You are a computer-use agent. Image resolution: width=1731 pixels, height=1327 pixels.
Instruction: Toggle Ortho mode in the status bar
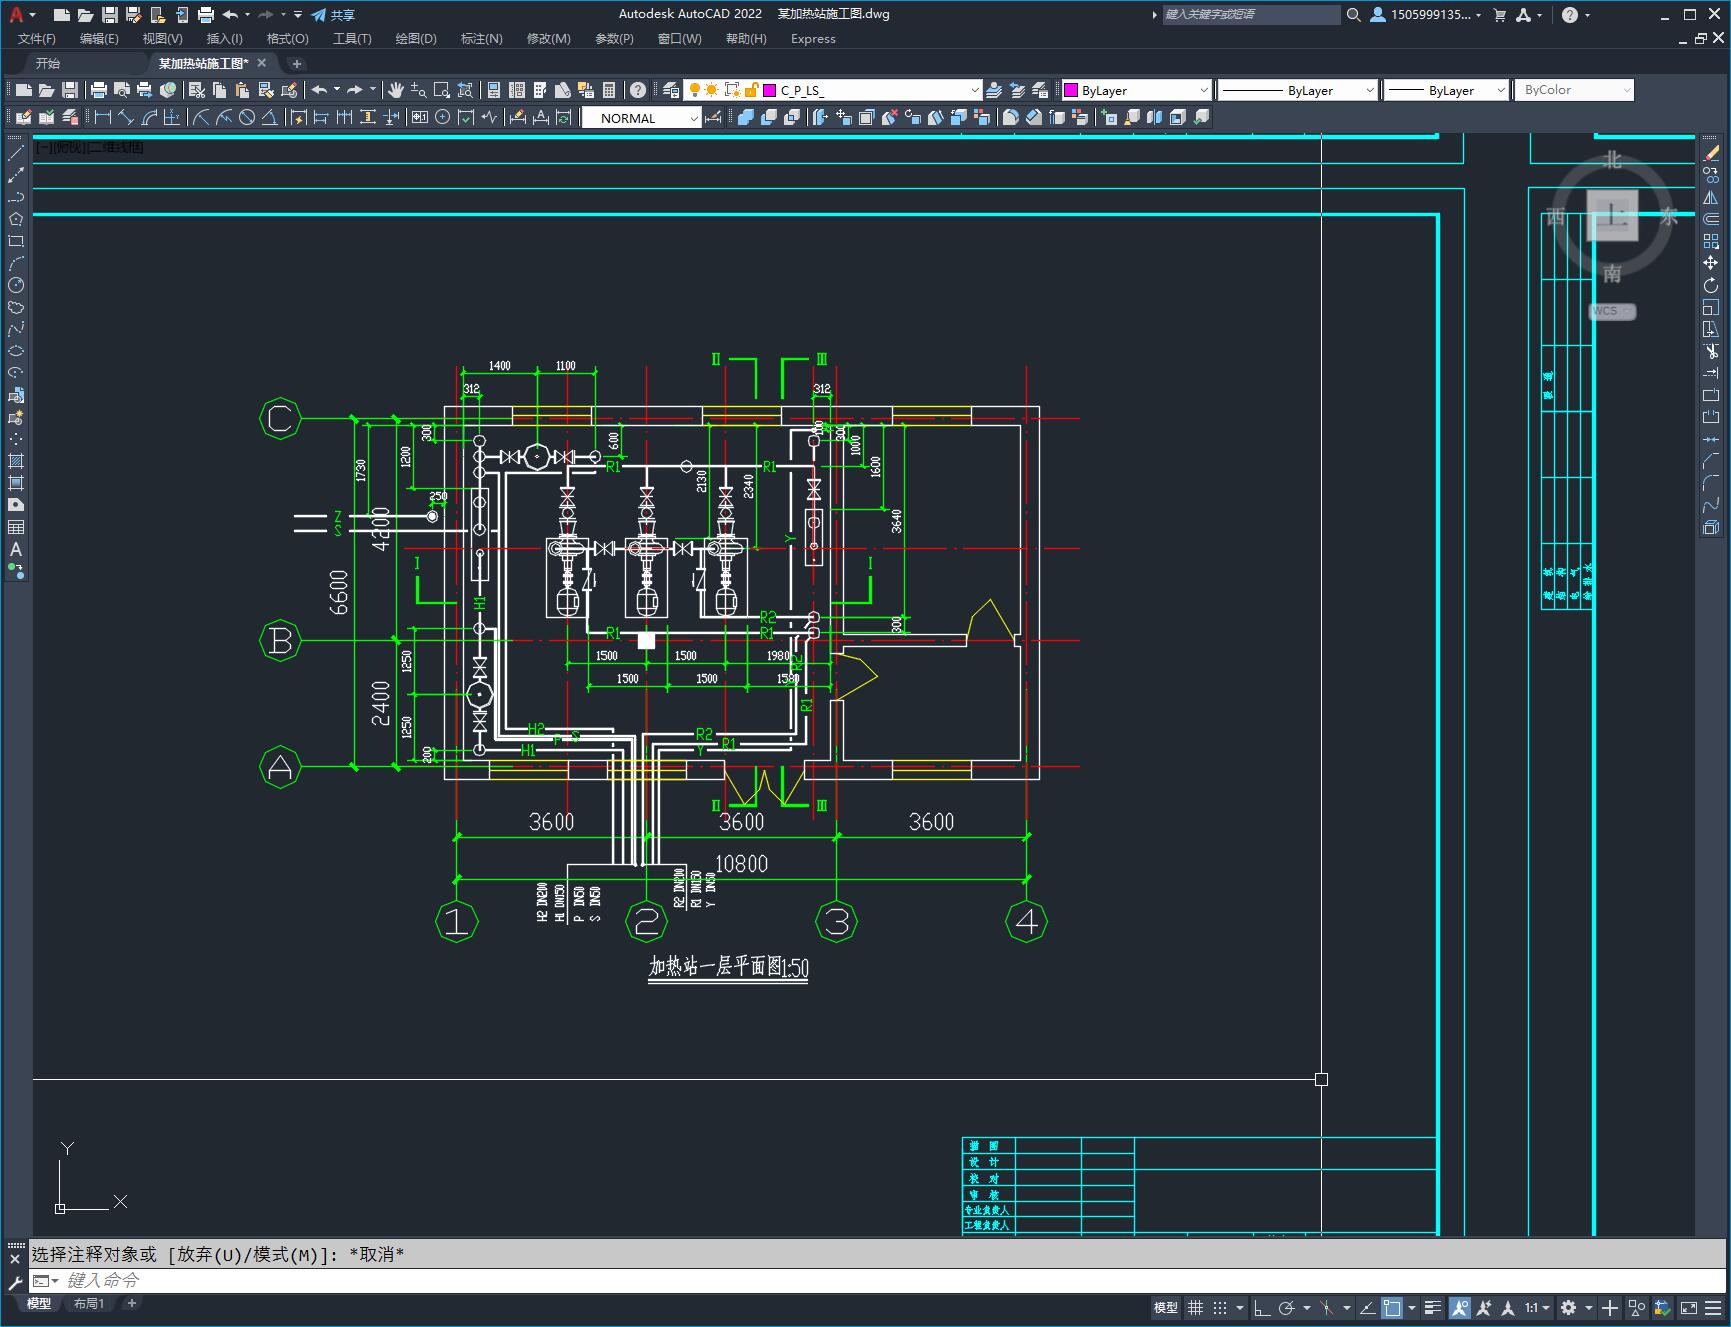(1262, 1307)
